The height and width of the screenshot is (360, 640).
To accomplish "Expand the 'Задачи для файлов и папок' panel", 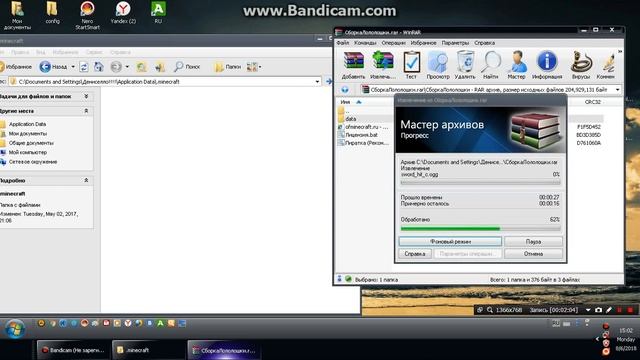I will (x=86, y=96).
